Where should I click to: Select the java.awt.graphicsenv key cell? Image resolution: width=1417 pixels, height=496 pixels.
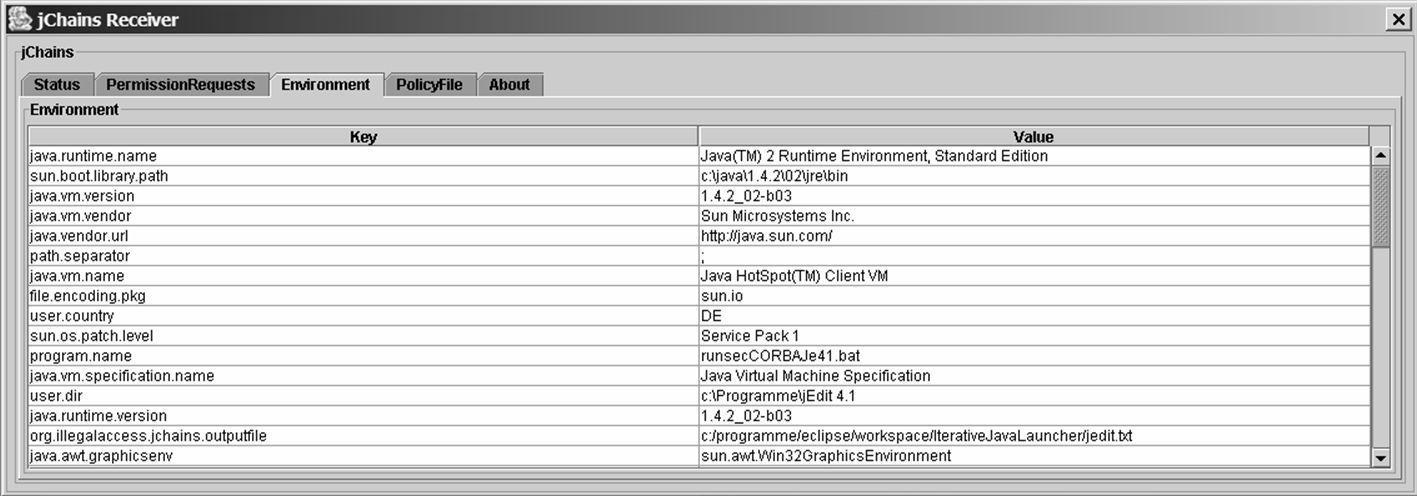click(363, 456)
